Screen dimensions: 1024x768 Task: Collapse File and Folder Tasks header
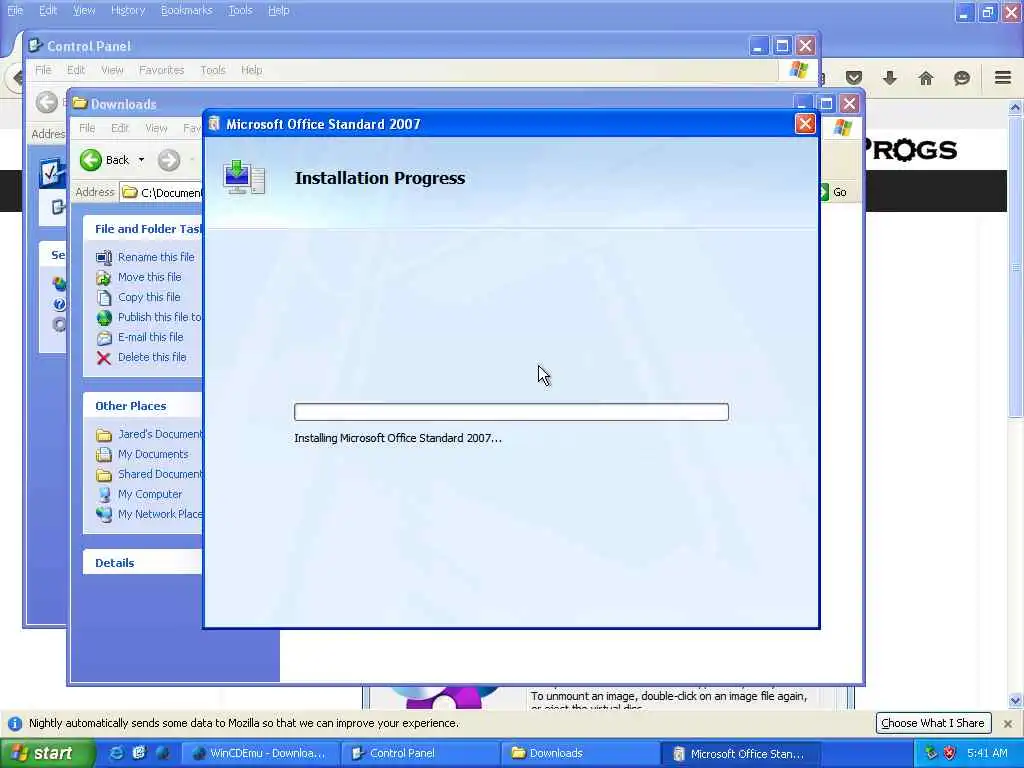point(142,229)
